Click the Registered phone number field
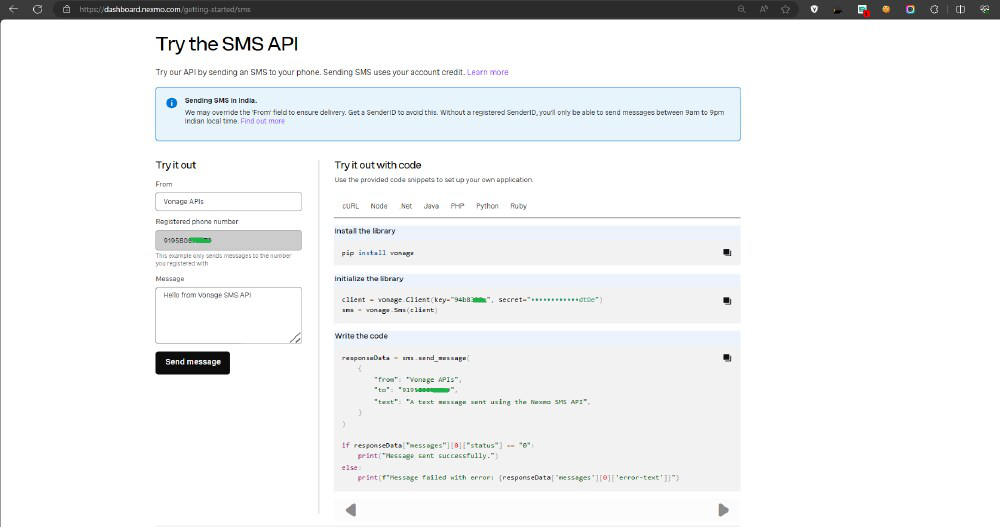Screen dimensions: 1000x527 (x=228, y=241)
